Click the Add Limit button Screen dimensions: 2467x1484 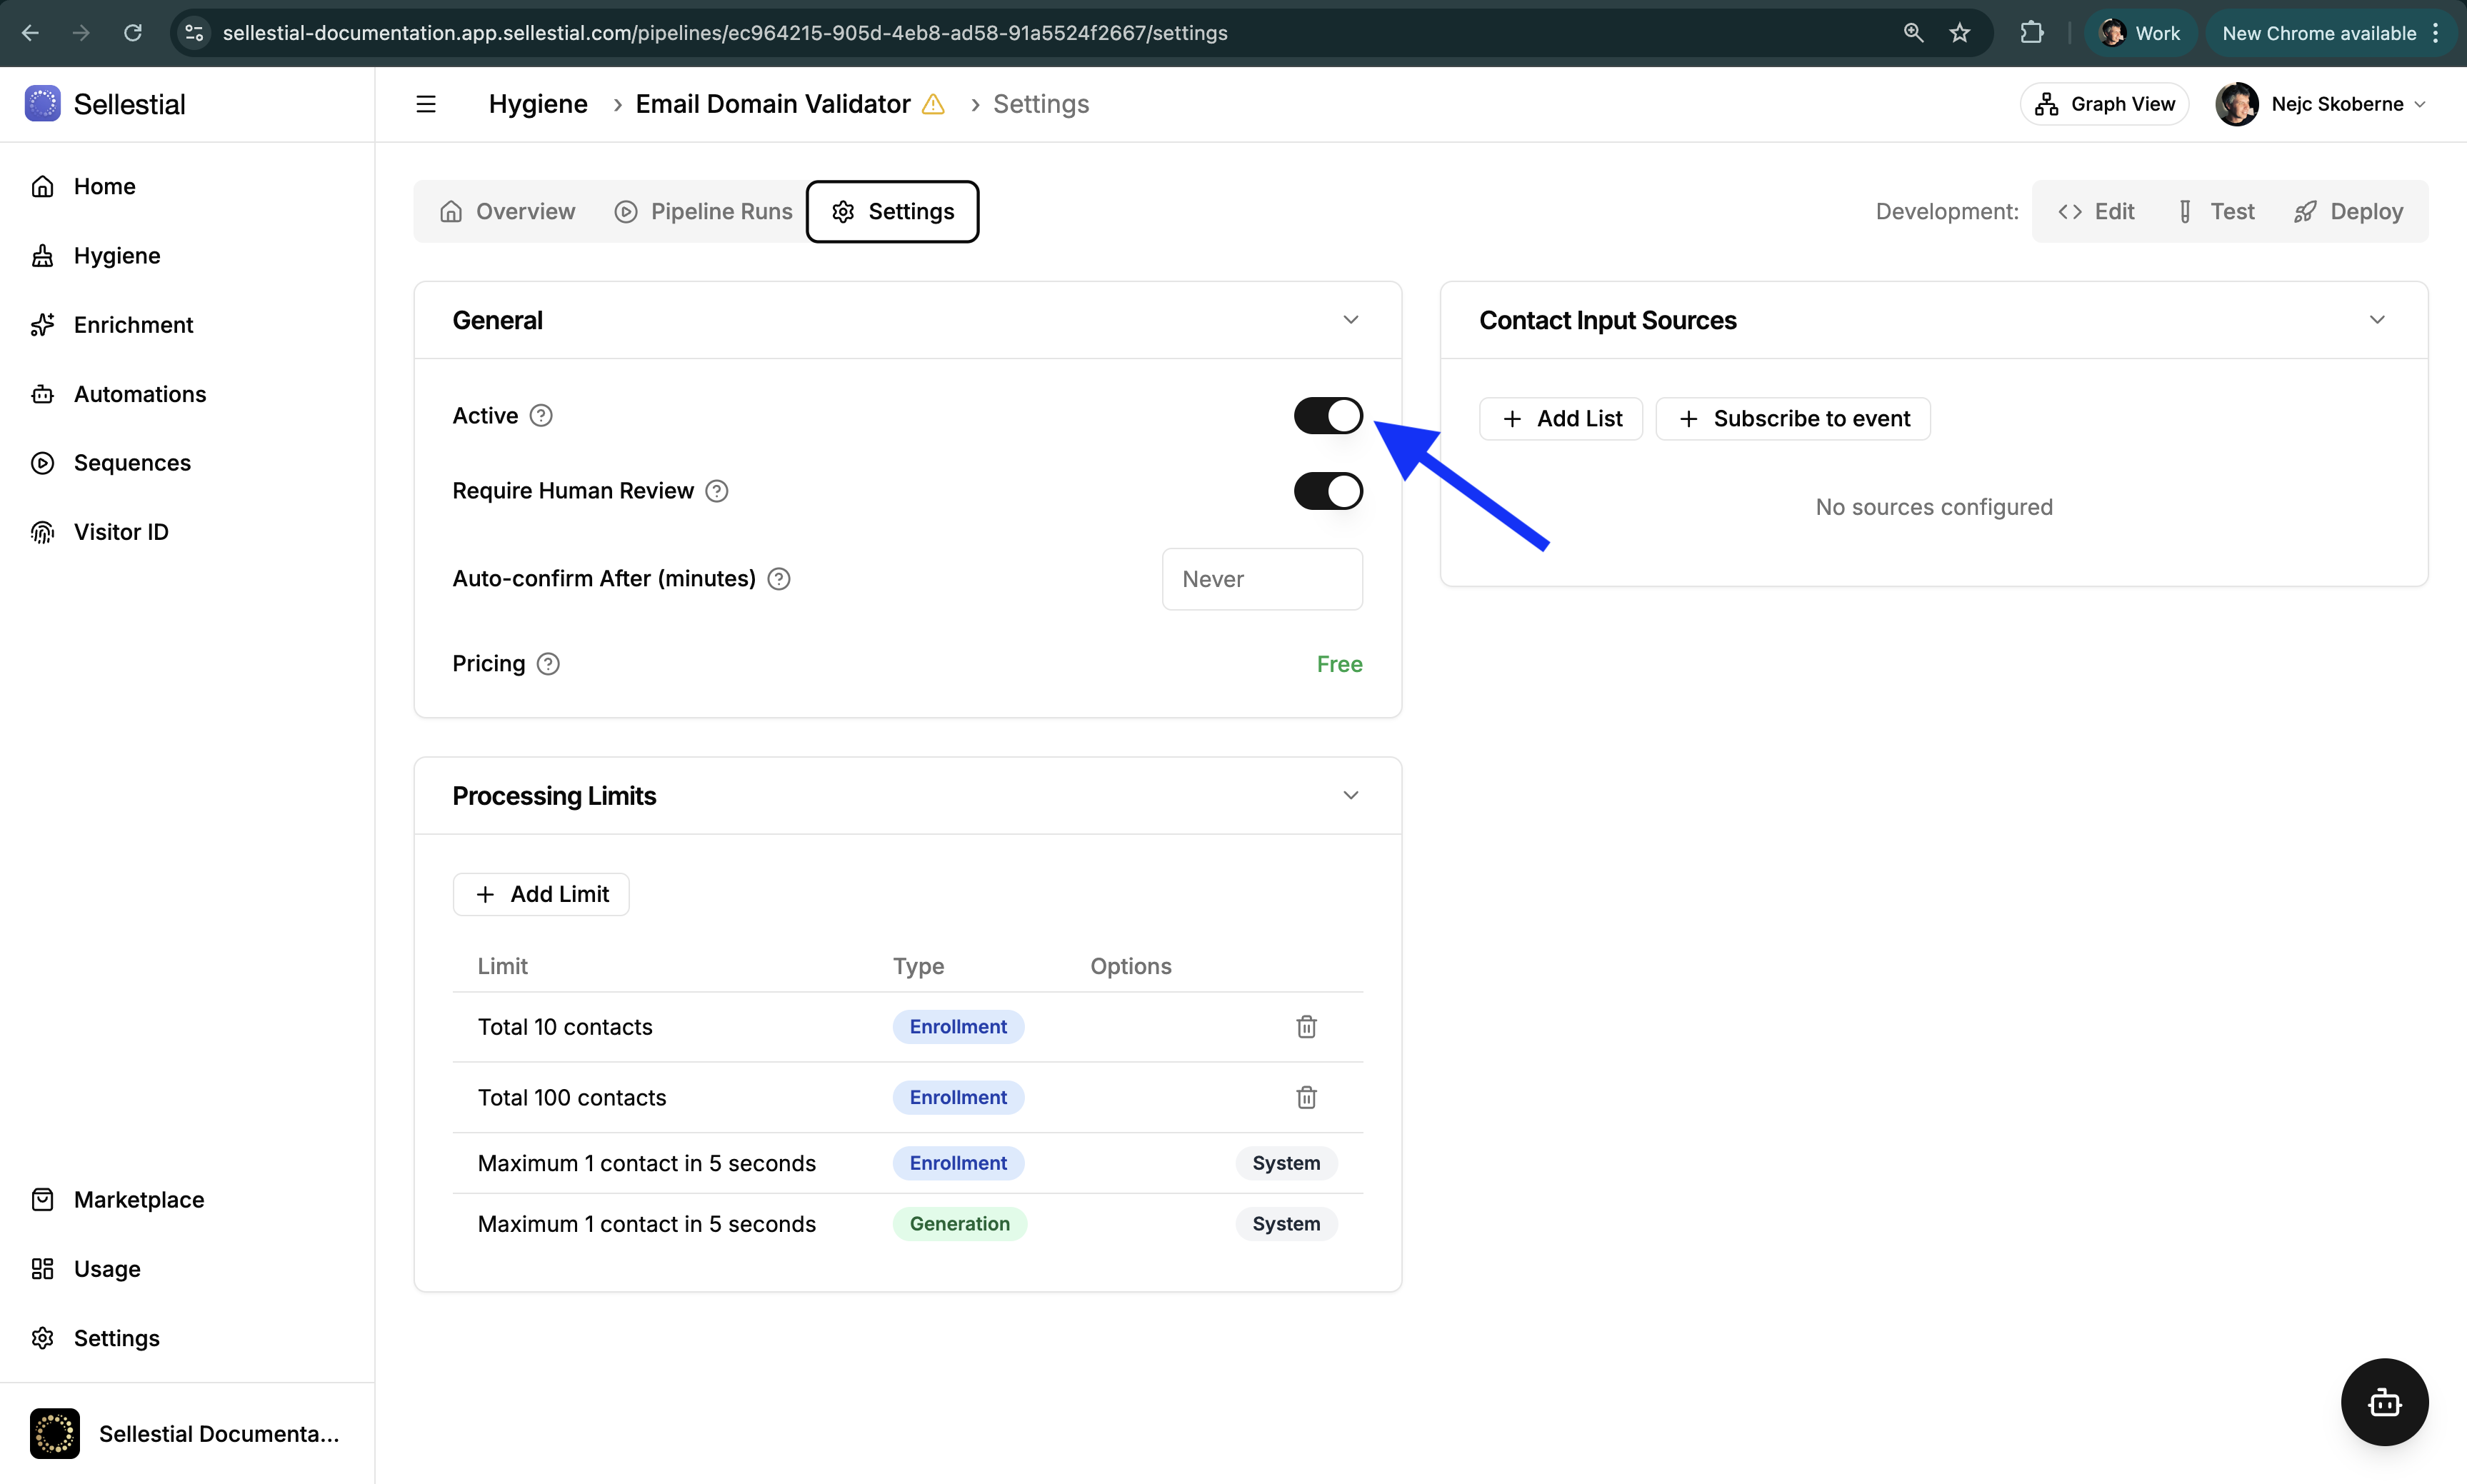pyautogui.click(x=541, y=894)
